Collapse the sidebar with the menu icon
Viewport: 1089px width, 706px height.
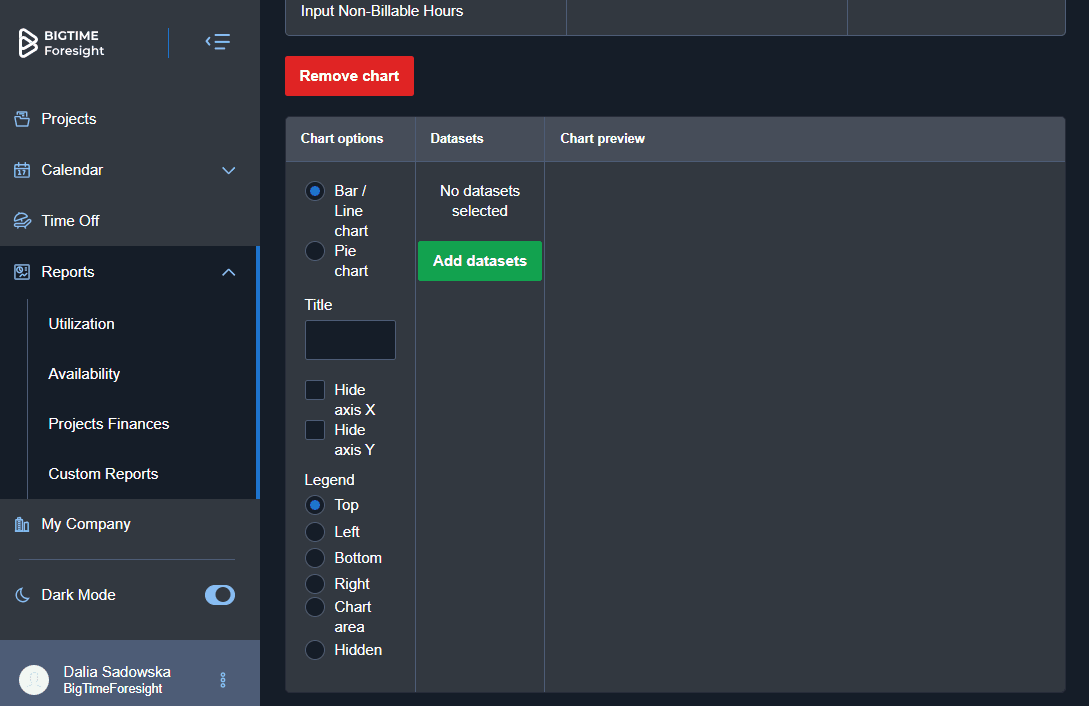point(218,42)
